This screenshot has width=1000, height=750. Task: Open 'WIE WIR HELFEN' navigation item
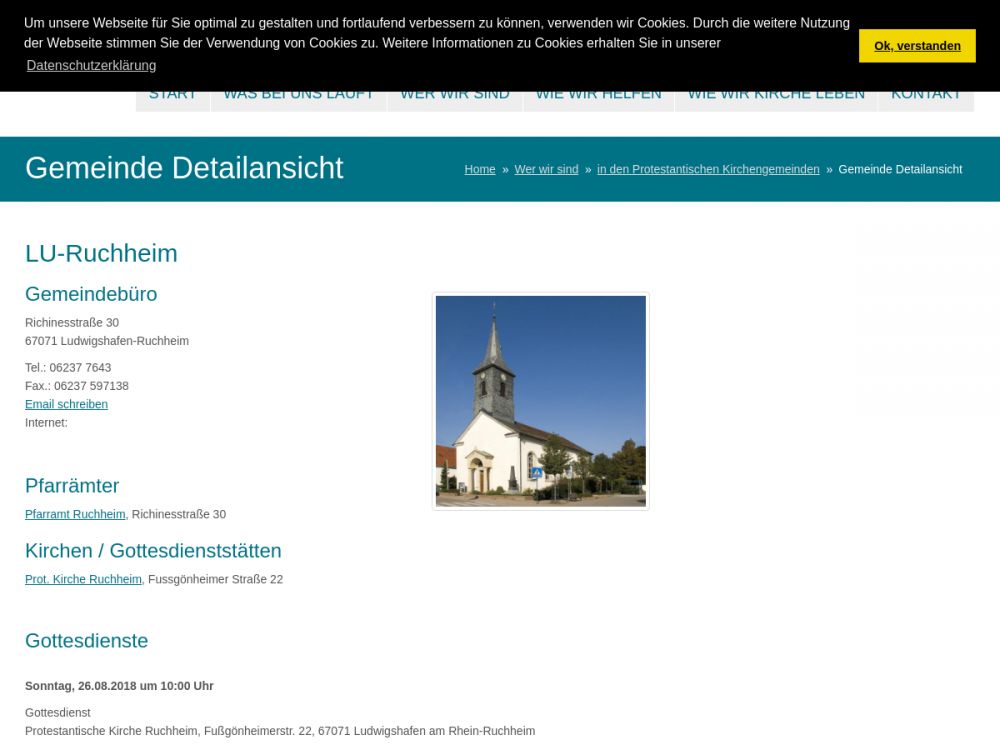(598, 99)
